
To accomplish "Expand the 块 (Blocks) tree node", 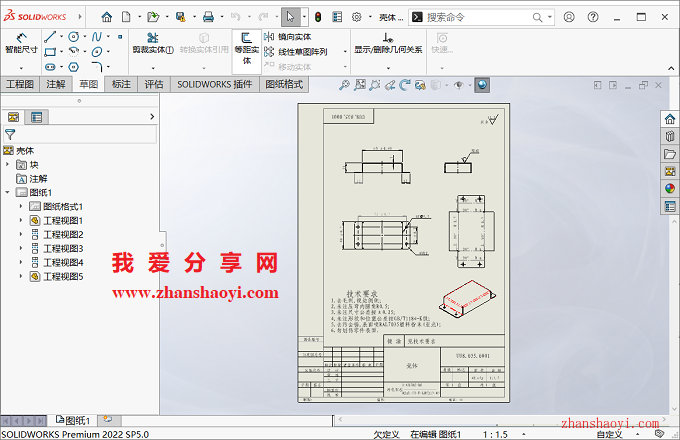I will coord(7,165).
